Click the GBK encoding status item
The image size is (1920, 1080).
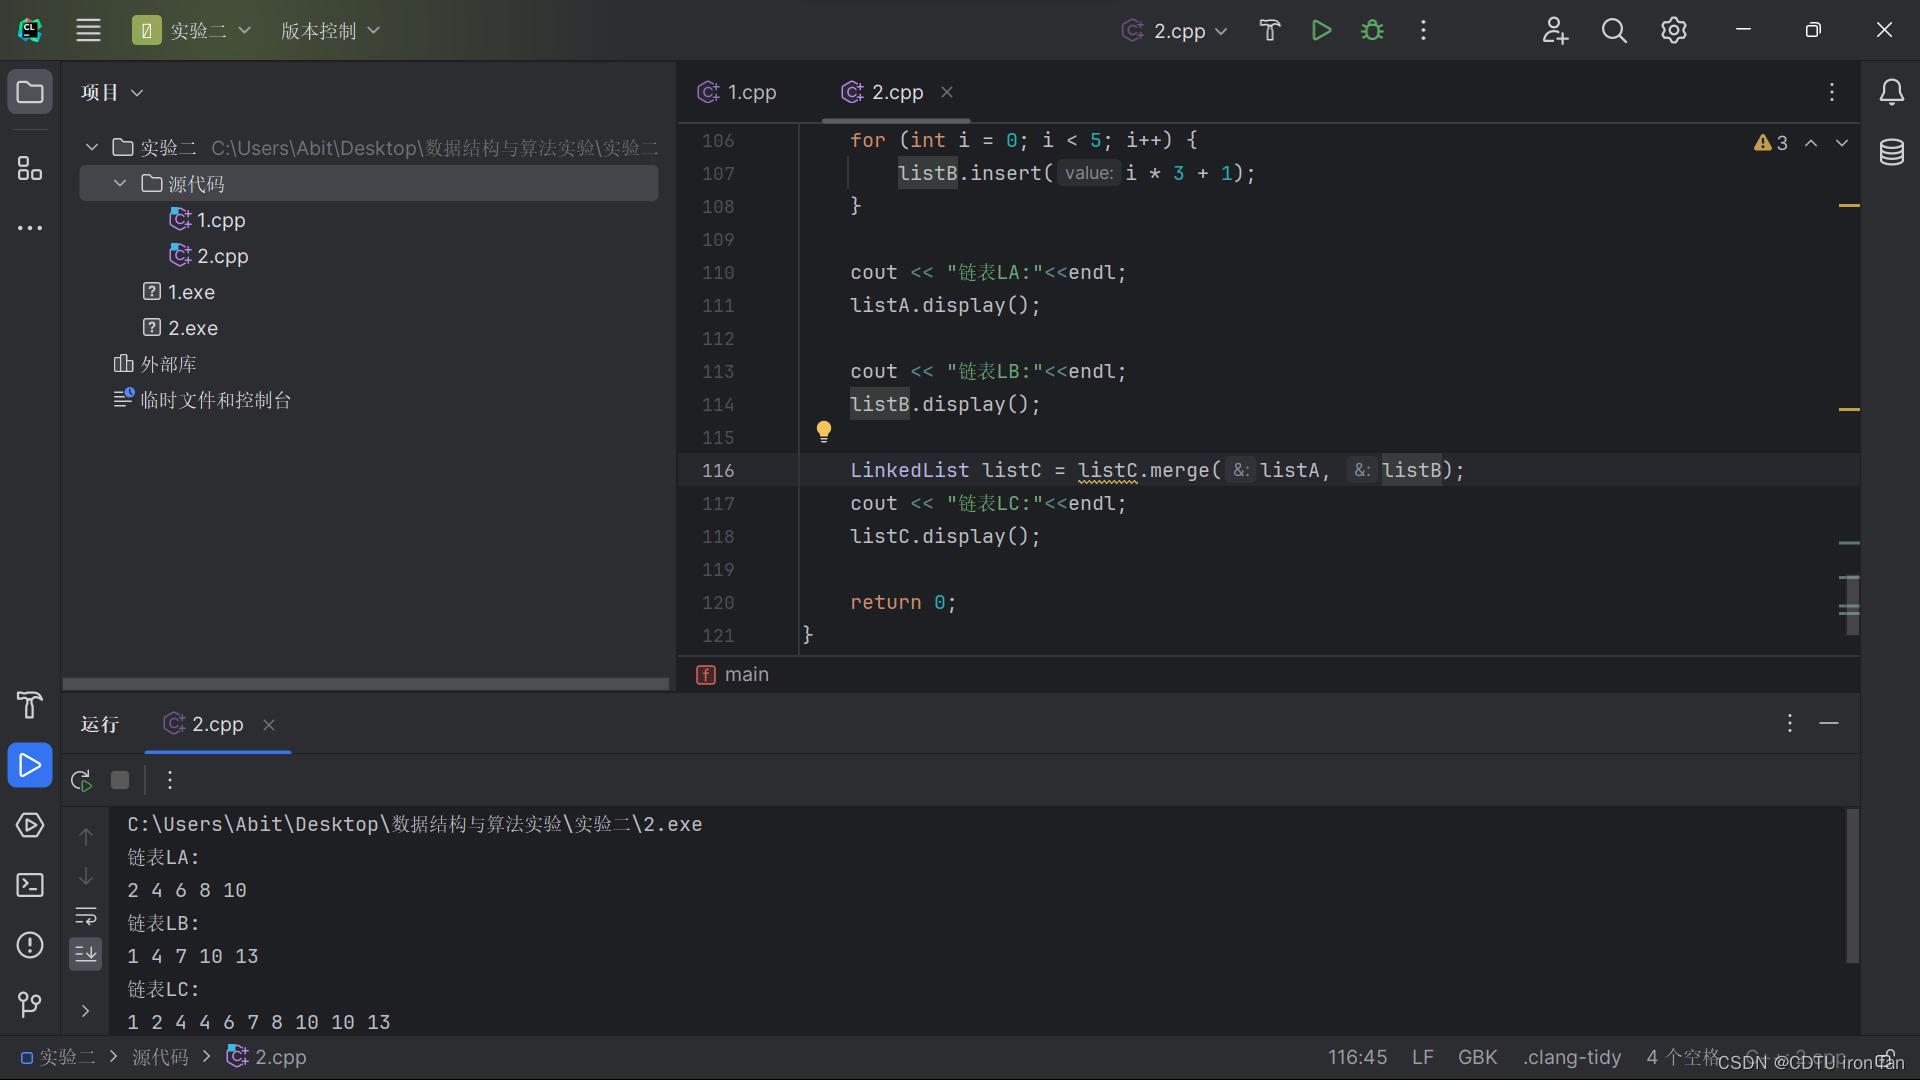pyautogui.click(x=1477, y=1057)
